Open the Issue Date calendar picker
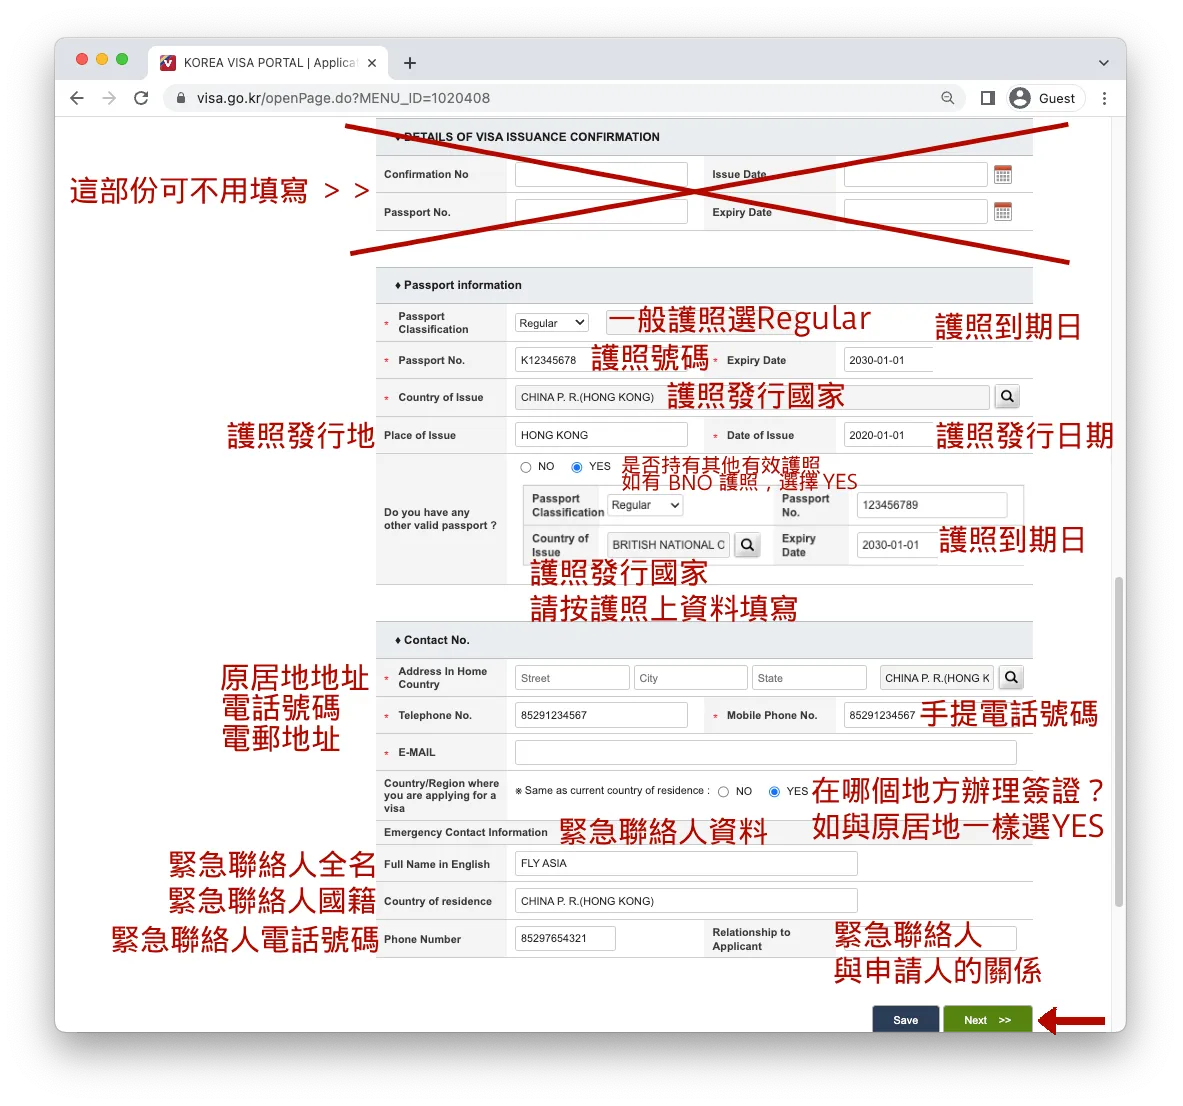Image resolution: width=1183 pixels, height=1106 pixels. pos(1003,175)
